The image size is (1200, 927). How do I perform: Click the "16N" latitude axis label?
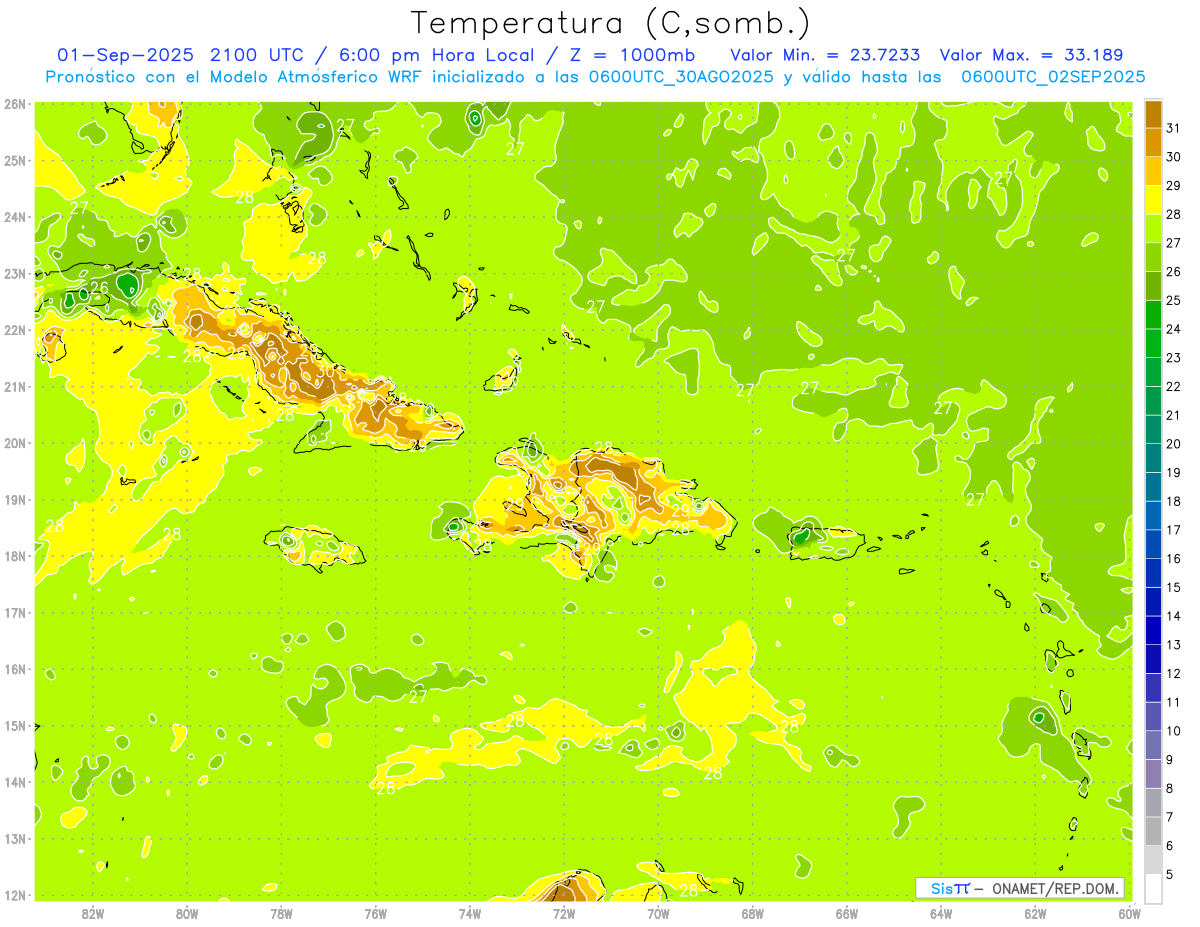(x=15, y=669)
